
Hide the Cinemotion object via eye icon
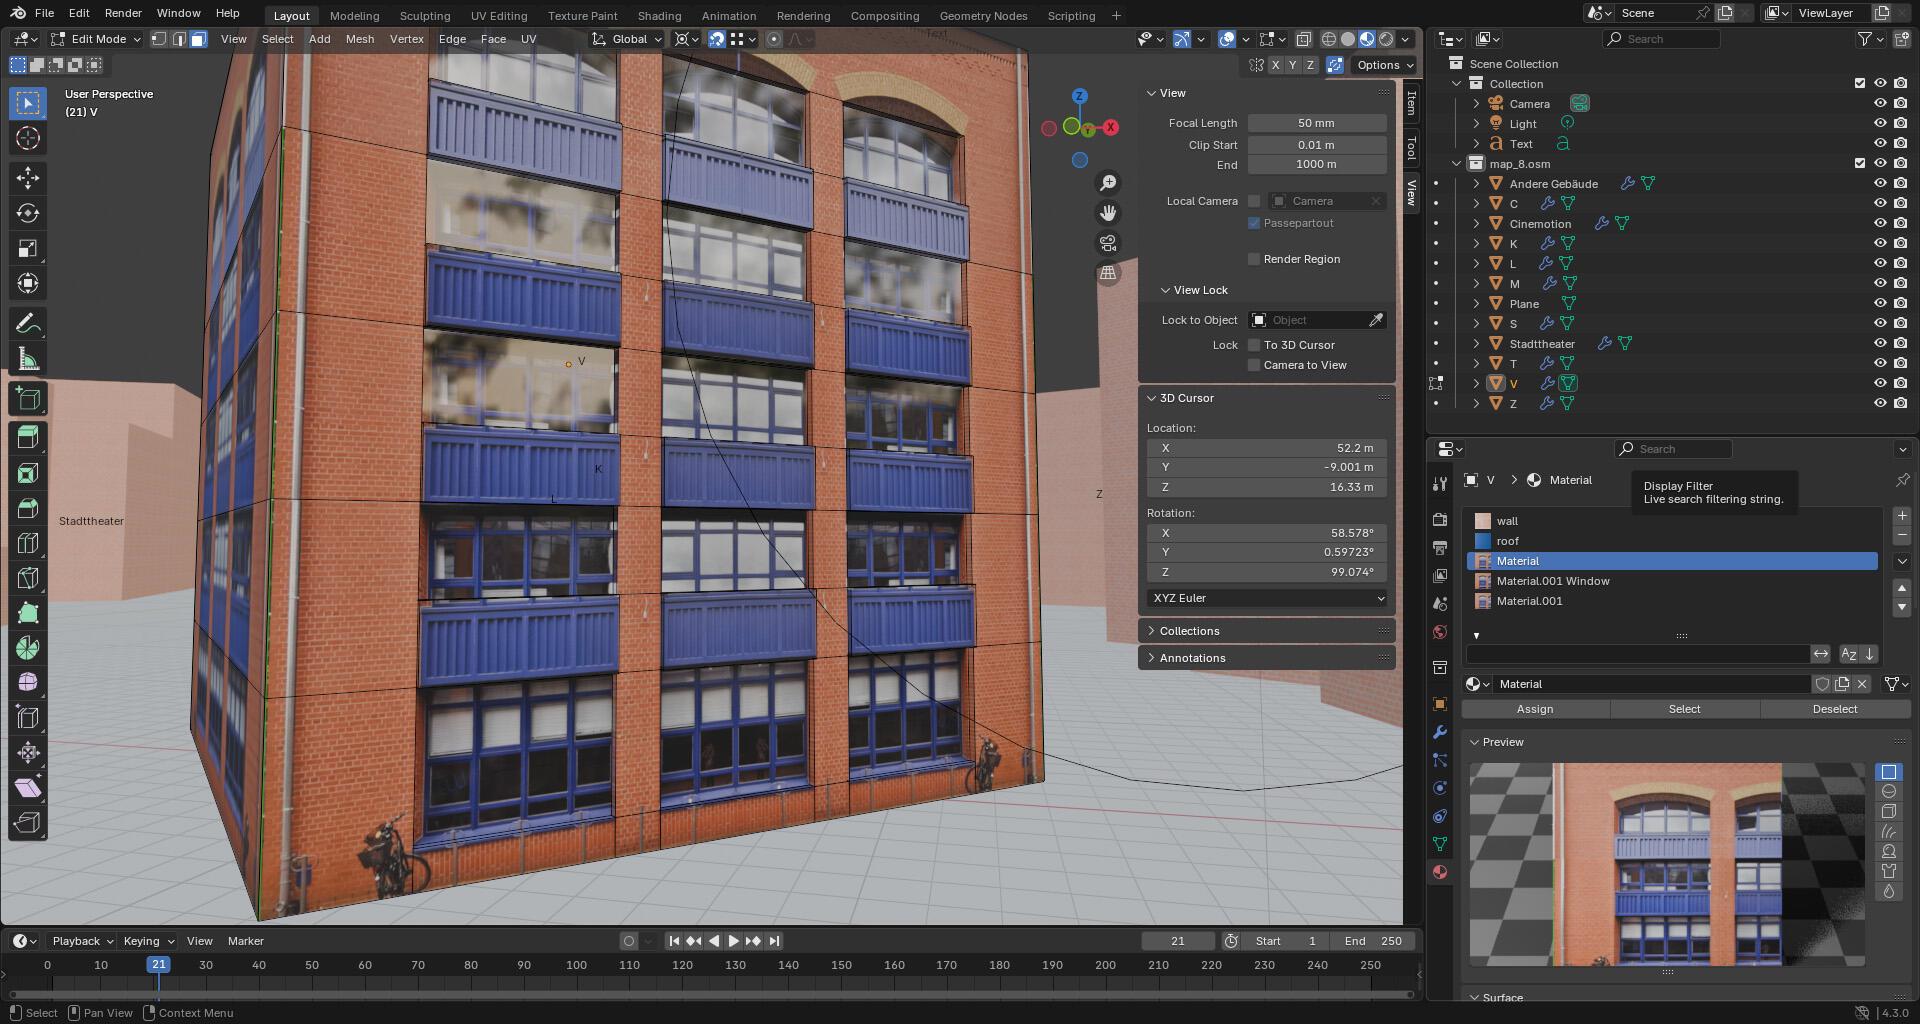pyautogui.click(x=1880, y=223)
